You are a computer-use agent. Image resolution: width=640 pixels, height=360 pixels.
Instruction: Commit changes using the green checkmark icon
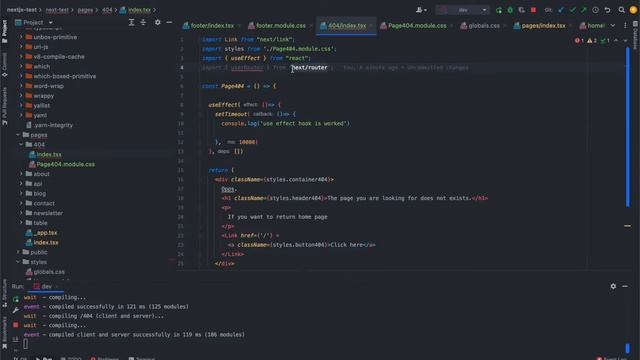click(x=572, y=10)
